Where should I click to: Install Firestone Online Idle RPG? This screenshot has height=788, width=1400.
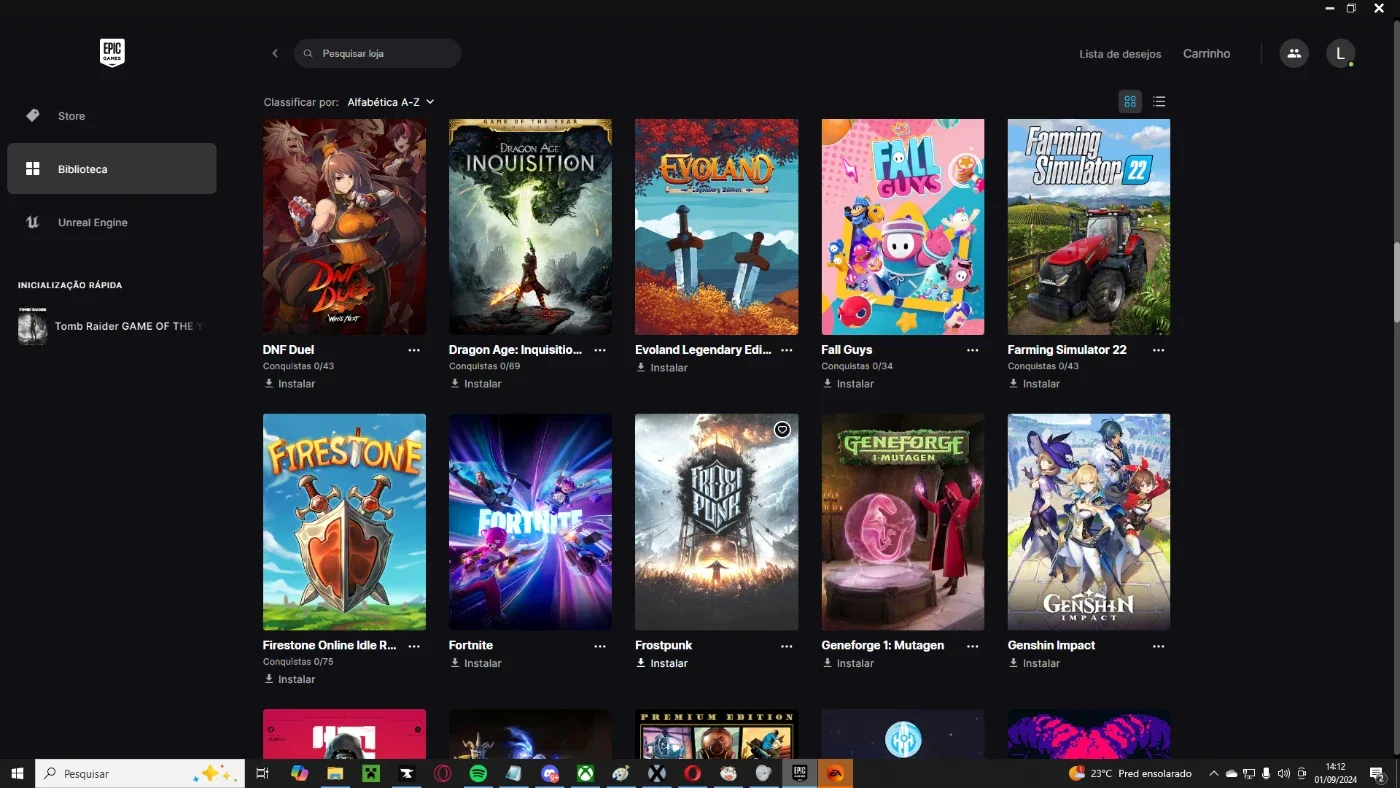point(289,679)
